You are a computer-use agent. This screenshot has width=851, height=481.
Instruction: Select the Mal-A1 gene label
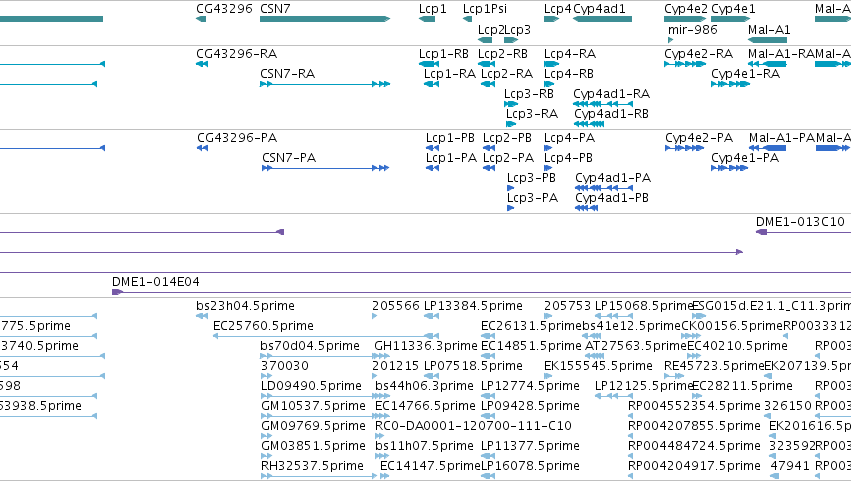click(769, 30)
